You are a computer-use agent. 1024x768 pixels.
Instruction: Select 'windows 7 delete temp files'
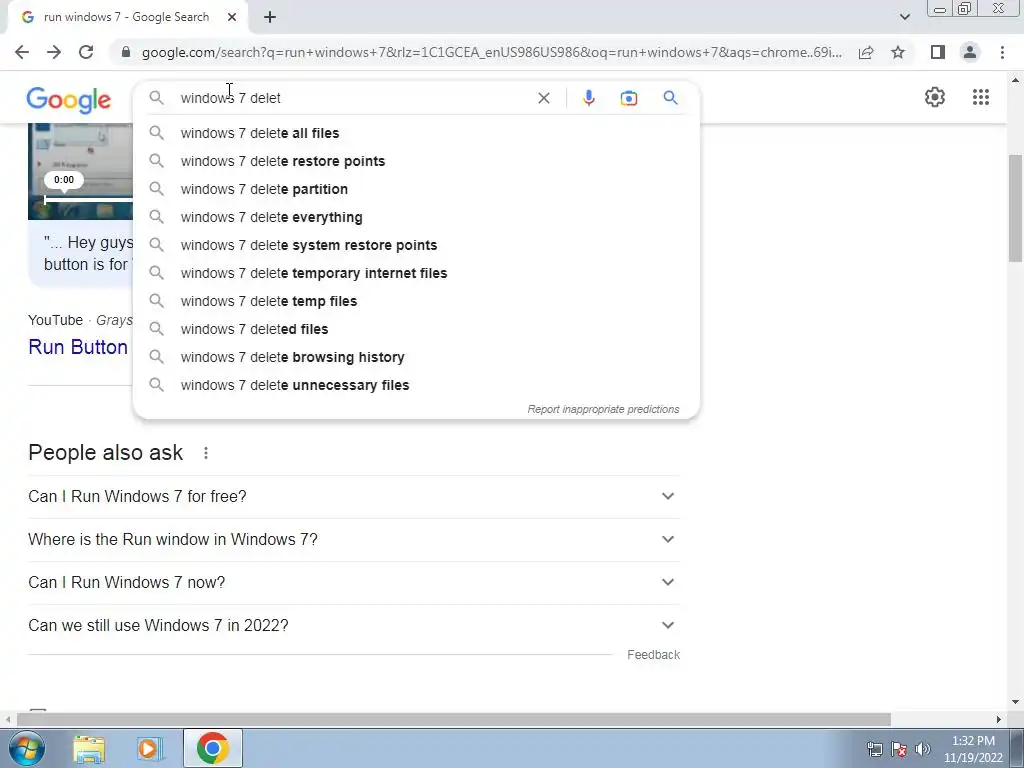tap(416, 302)
